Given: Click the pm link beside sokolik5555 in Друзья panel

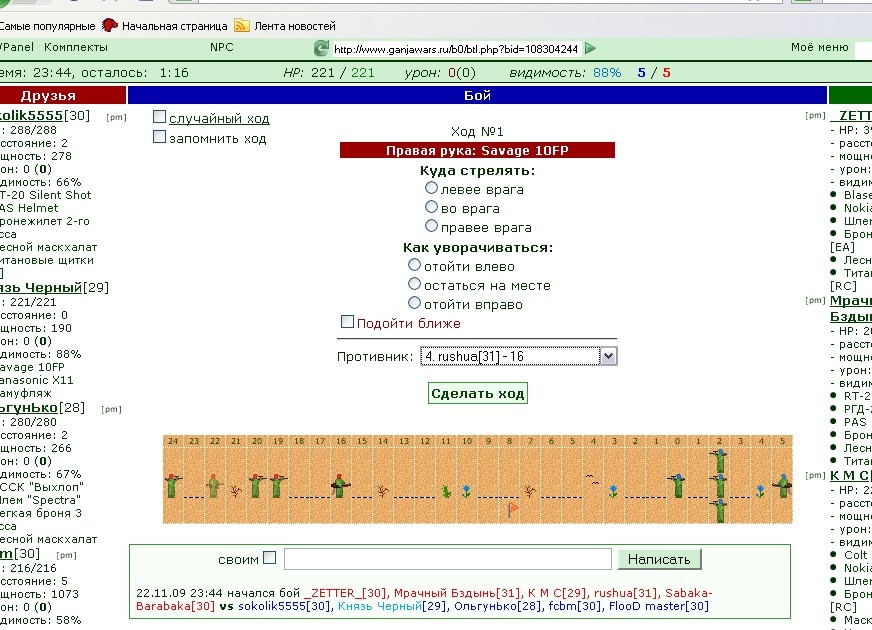Looking at the screenshot, I should point(116,117).
